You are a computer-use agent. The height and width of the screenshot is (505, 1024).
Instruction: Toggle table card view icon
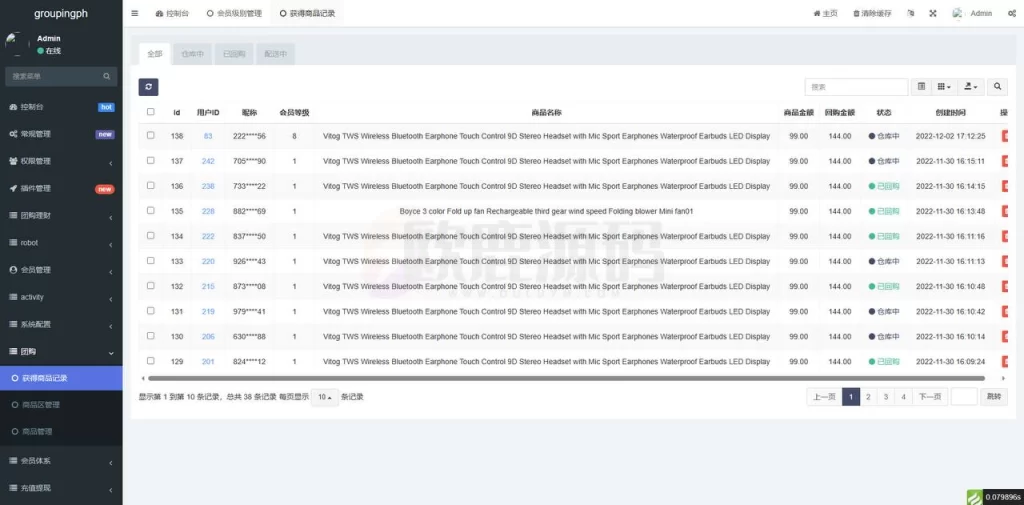[921, 86]
